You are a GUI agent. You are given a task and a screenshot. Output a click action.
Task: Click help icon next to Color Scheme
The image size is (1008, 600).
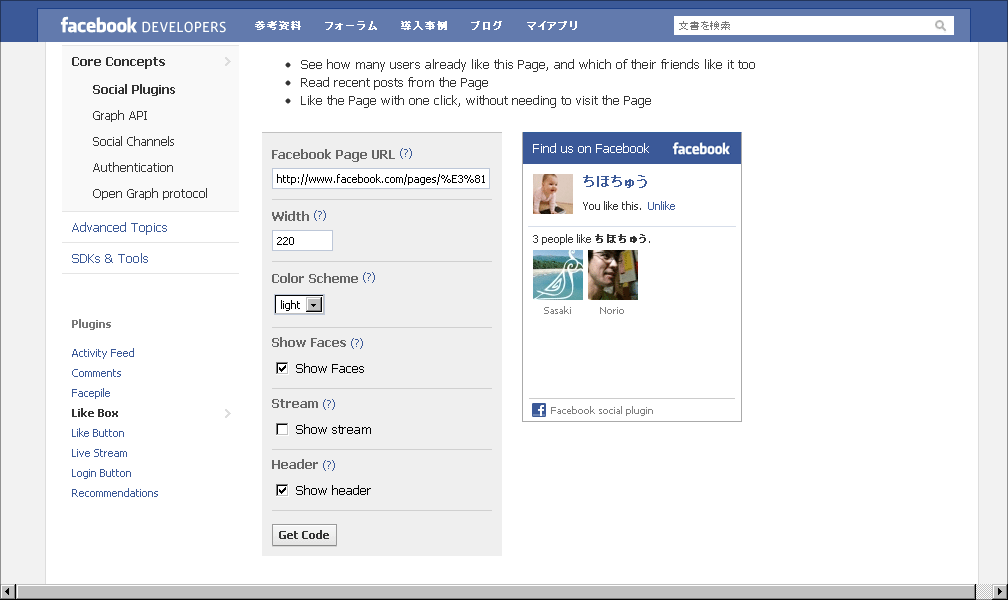pyautogui.click(x=368, y=277)
